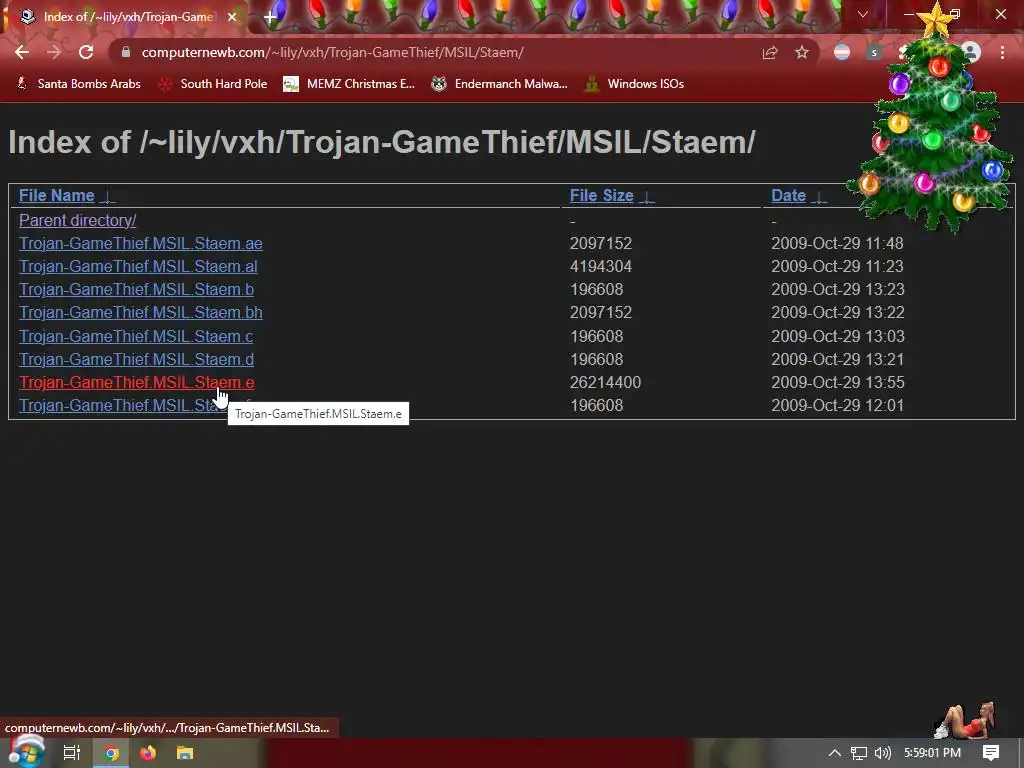Reload the current page
The height and width of the screenshot is (768, 1024).
click(x=86, y=52)
